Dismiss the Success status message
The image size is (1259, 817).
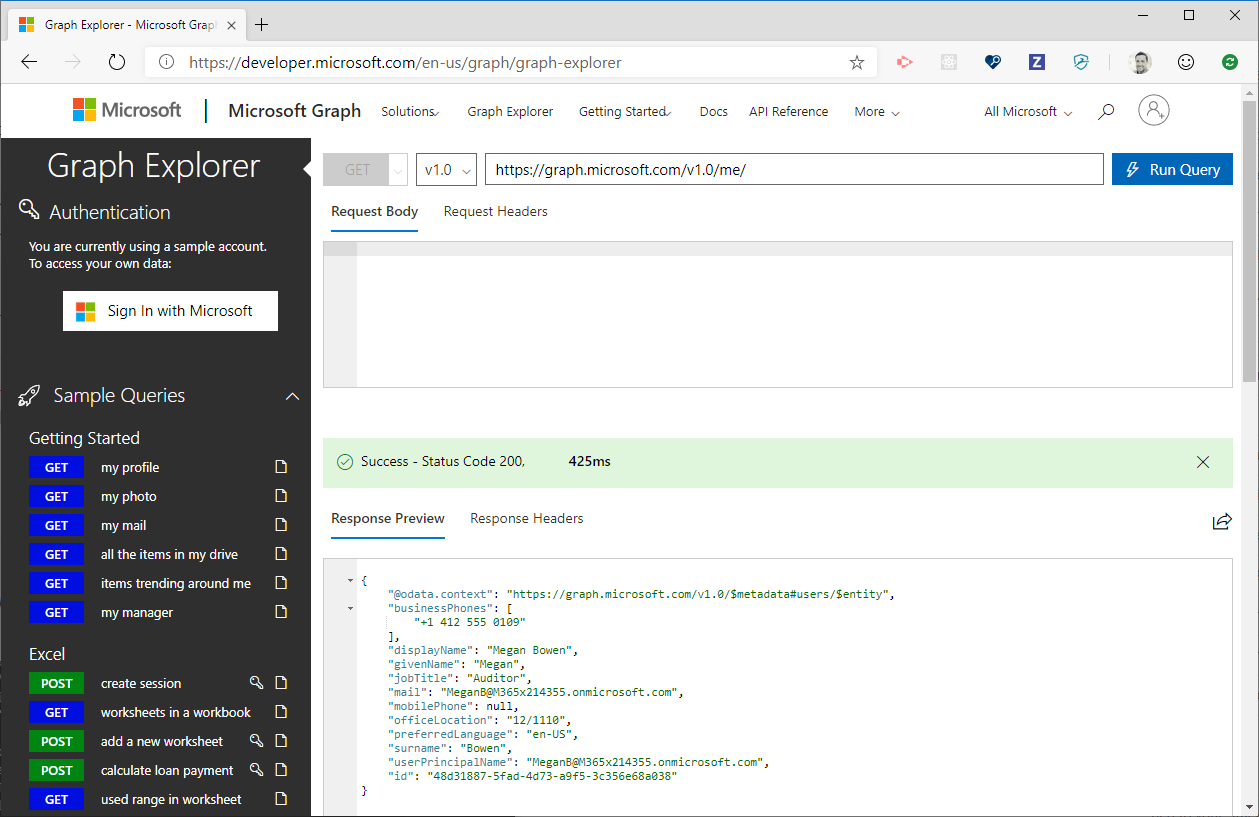click(1203, 462)
